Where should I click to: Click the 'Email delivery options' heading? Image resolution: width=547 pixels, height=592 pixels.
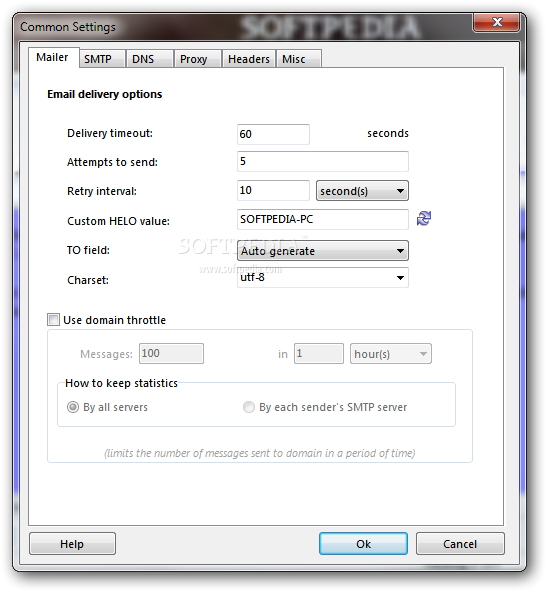click(x=105, y=94)
